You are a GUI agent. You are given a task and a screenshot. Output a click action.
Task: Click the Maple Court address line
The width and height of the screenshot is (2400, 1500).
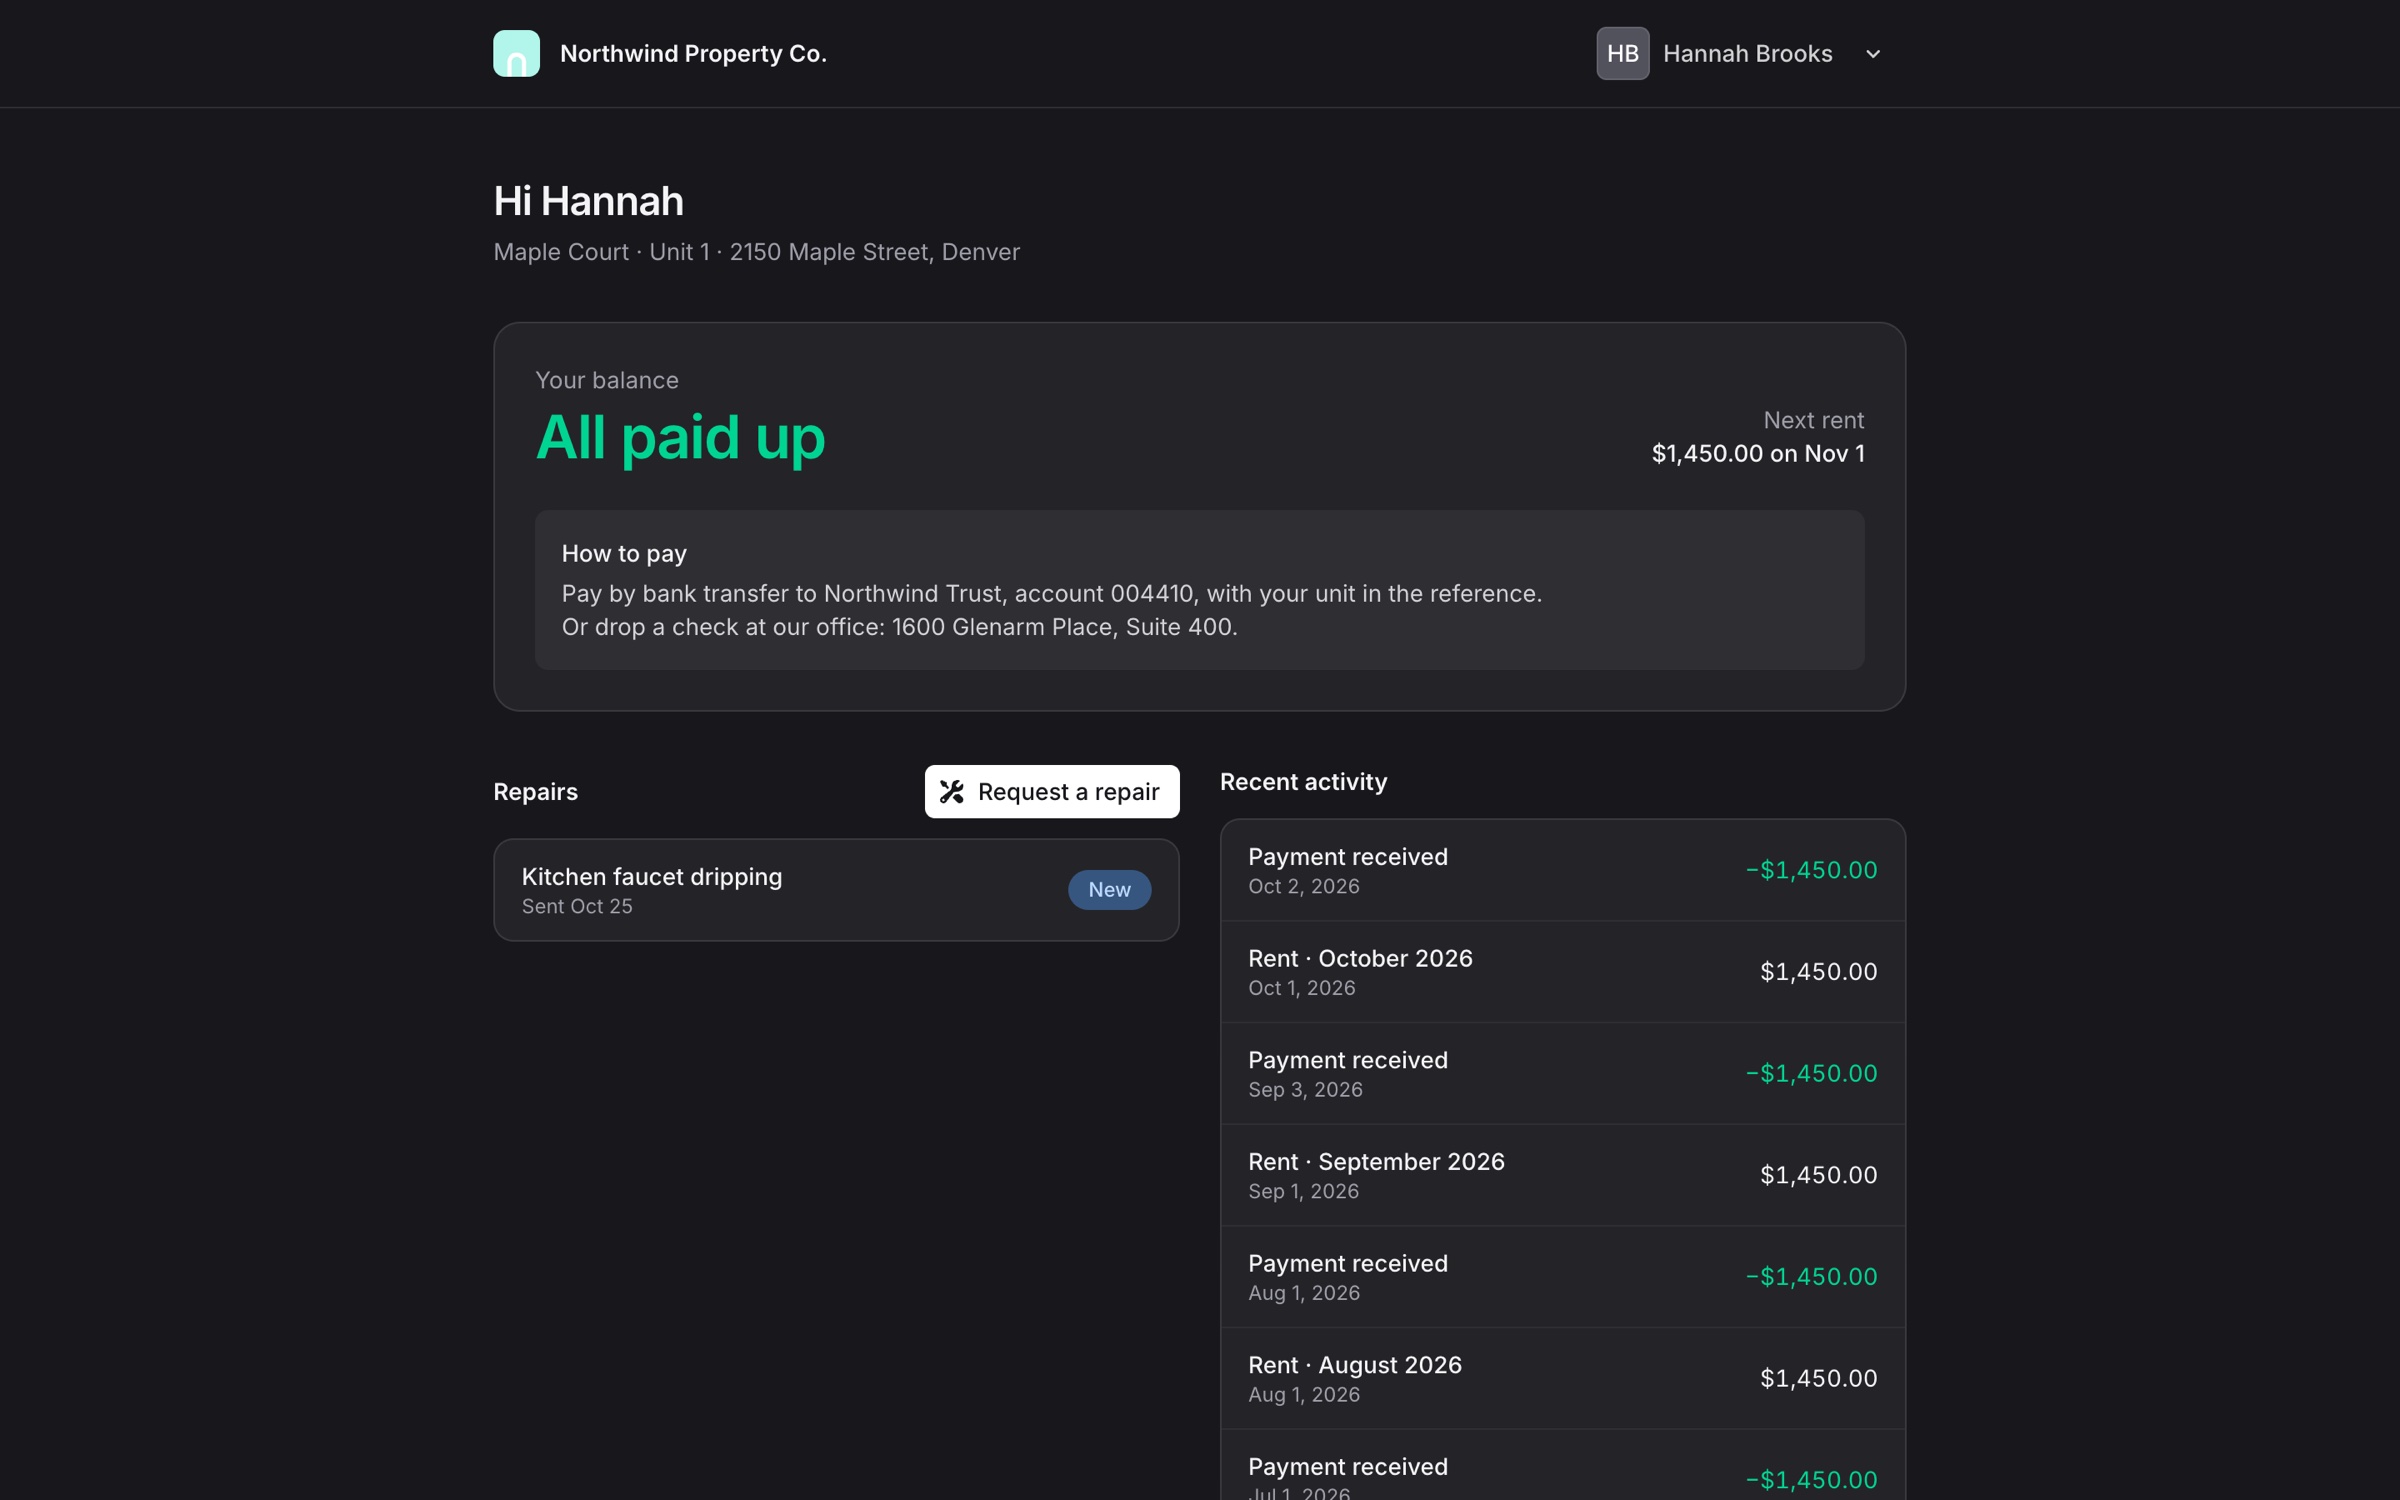point(756,252)
